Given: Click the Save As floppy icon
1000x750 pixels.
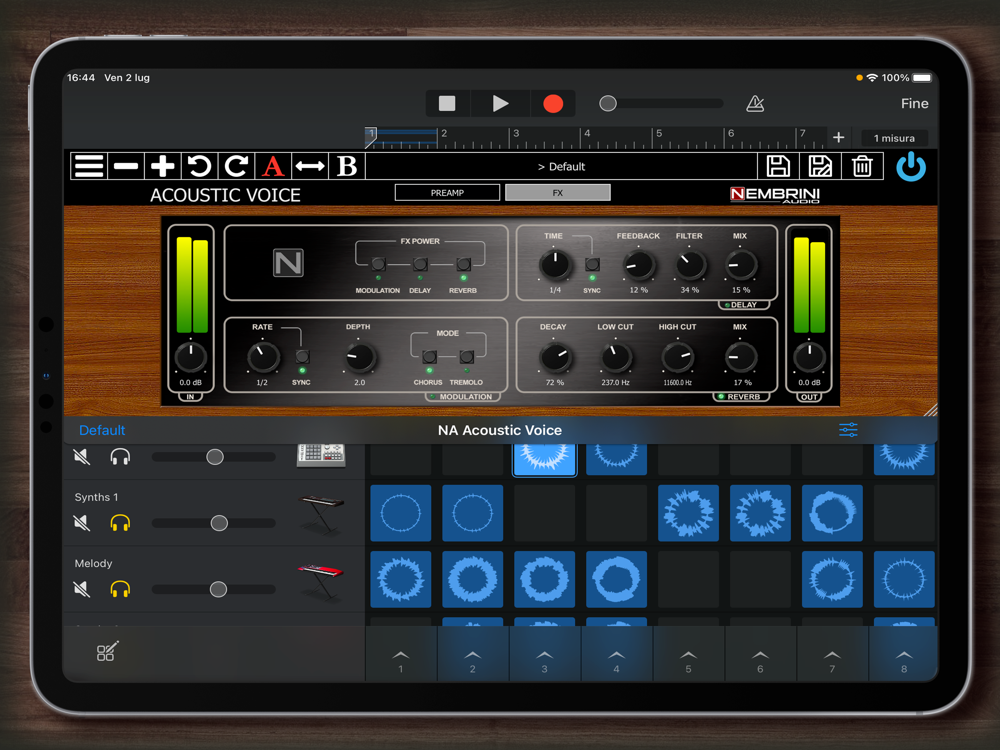Looking at the screenshot, I should pos(820,166).
